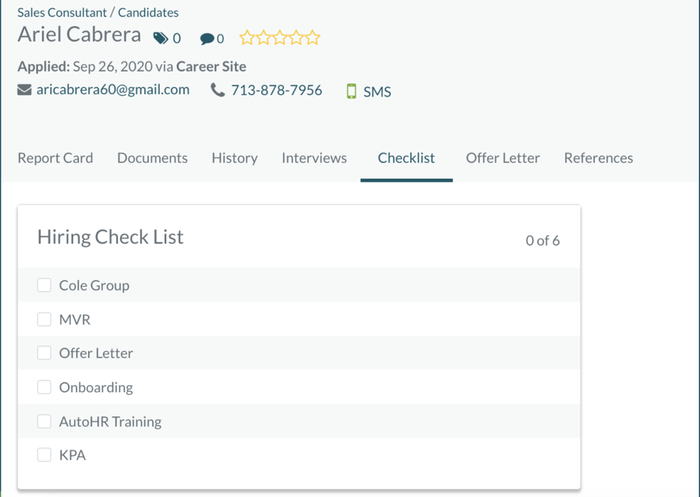
Task: Click the phone handset icon
Action: tap(218, 90)
